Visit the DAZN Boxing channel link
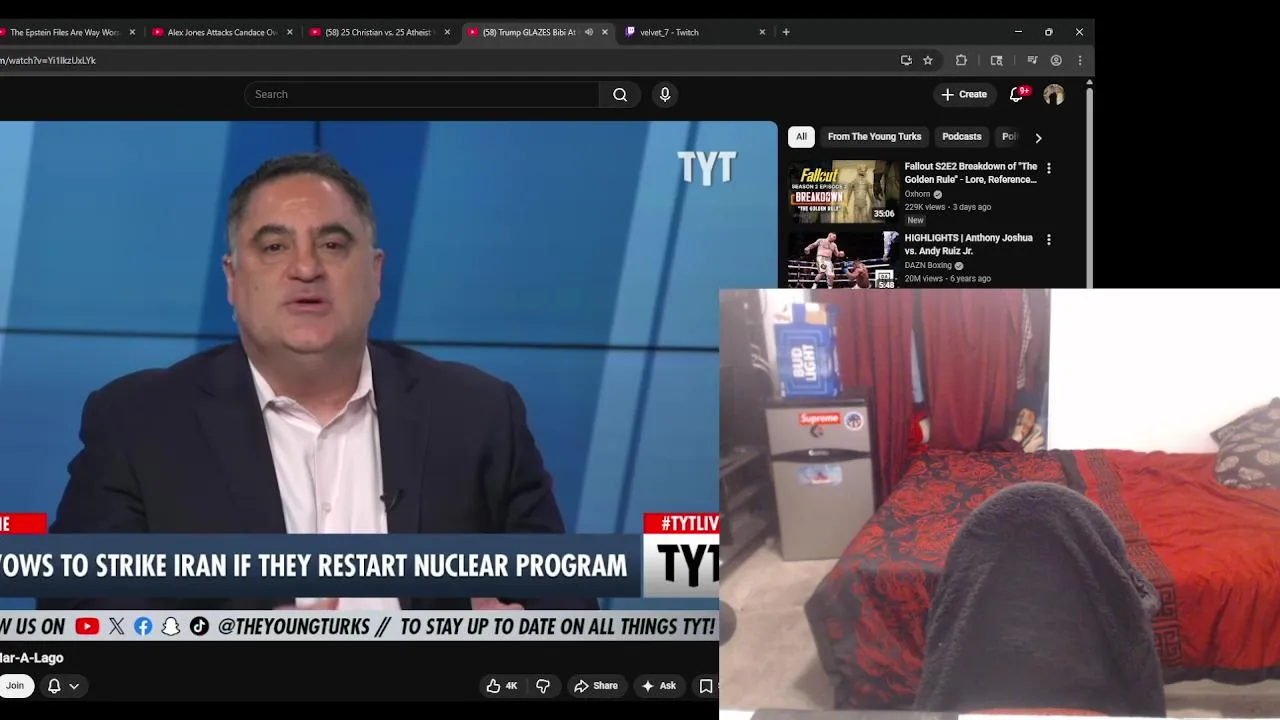 [x=928, y=266]
